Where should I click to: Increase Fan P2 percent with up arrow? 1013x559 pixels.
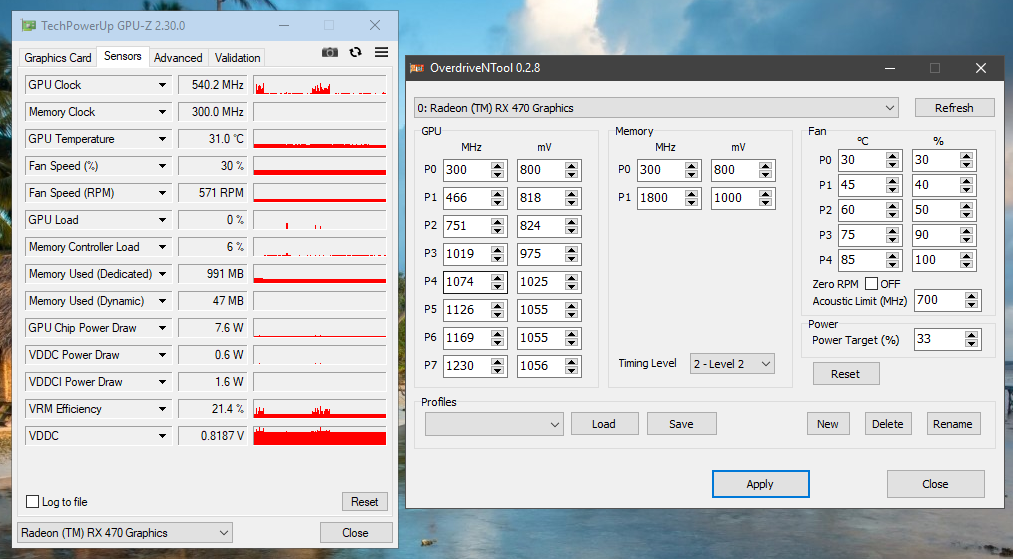pyautogui.click(x=966, y=206)
